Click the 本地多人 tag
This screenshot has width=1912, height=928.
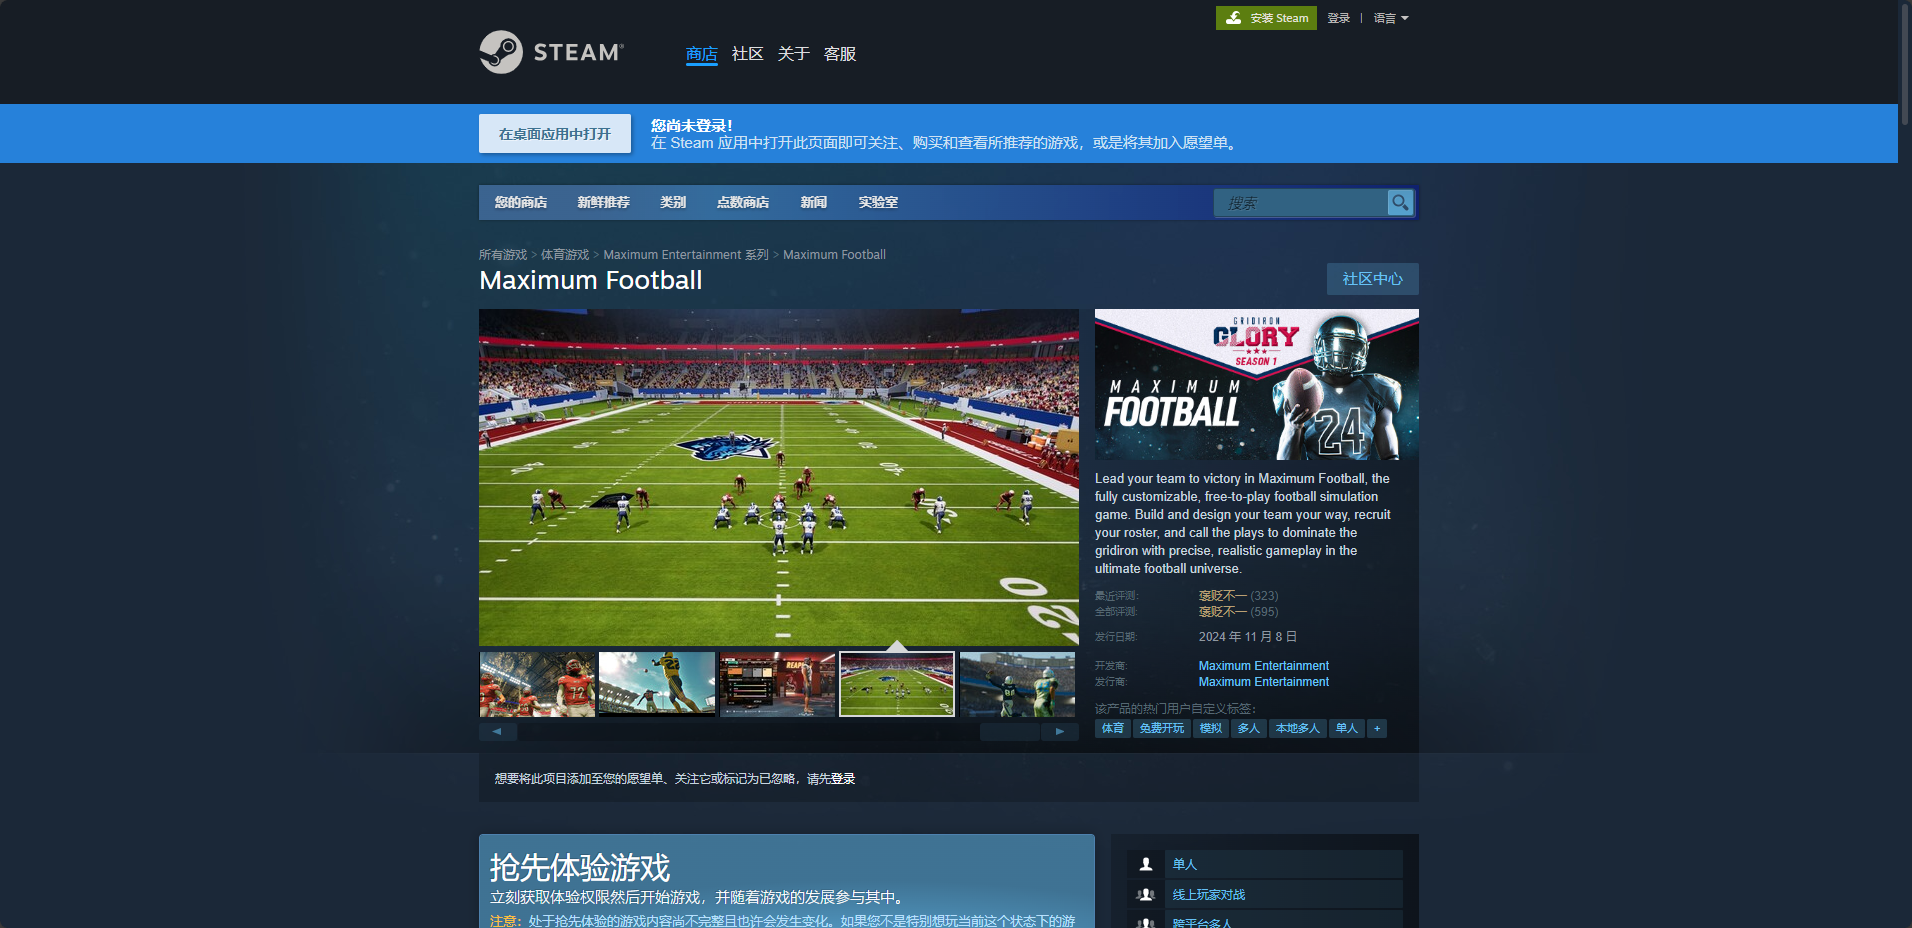point(1298,728)
